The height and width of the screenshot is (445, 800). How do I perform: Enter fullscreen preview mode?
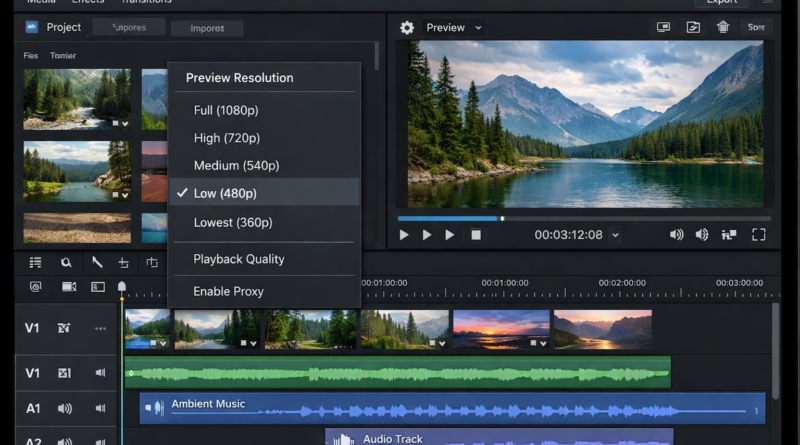[759, 235]
